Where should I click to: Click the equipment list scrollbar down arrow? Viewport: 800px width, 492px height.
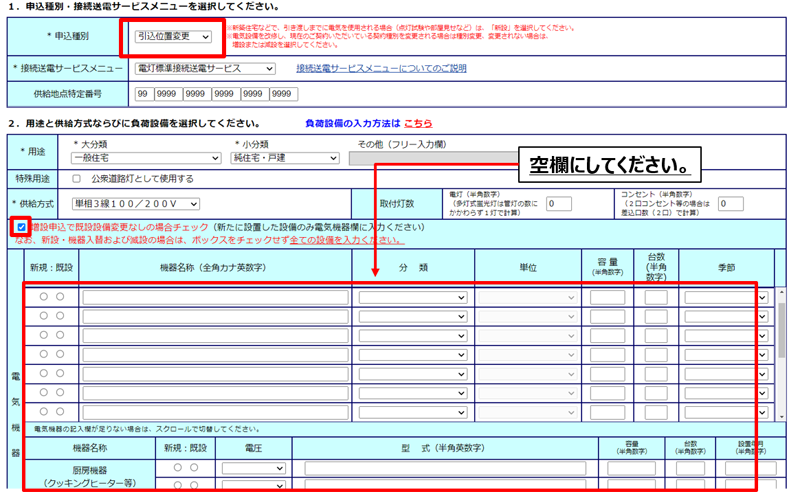pyautogui.click(x=782, y=417)
